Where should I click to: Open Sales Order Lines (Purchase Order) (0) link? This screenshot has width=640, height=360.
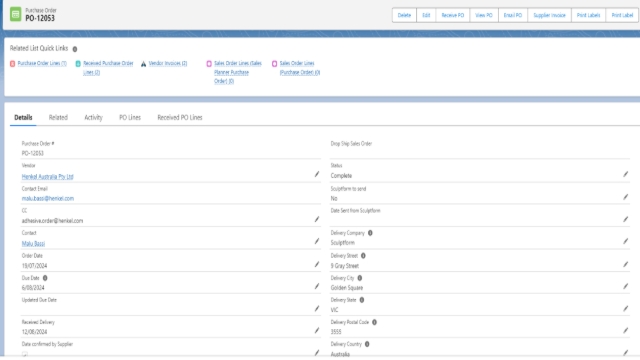[x=300, y=68]
